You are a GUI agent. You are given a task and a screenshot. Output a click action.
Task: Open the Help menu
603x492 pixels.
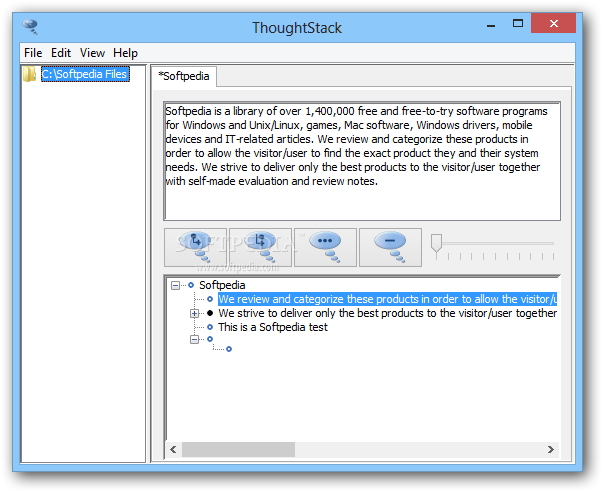pos(125,53)
